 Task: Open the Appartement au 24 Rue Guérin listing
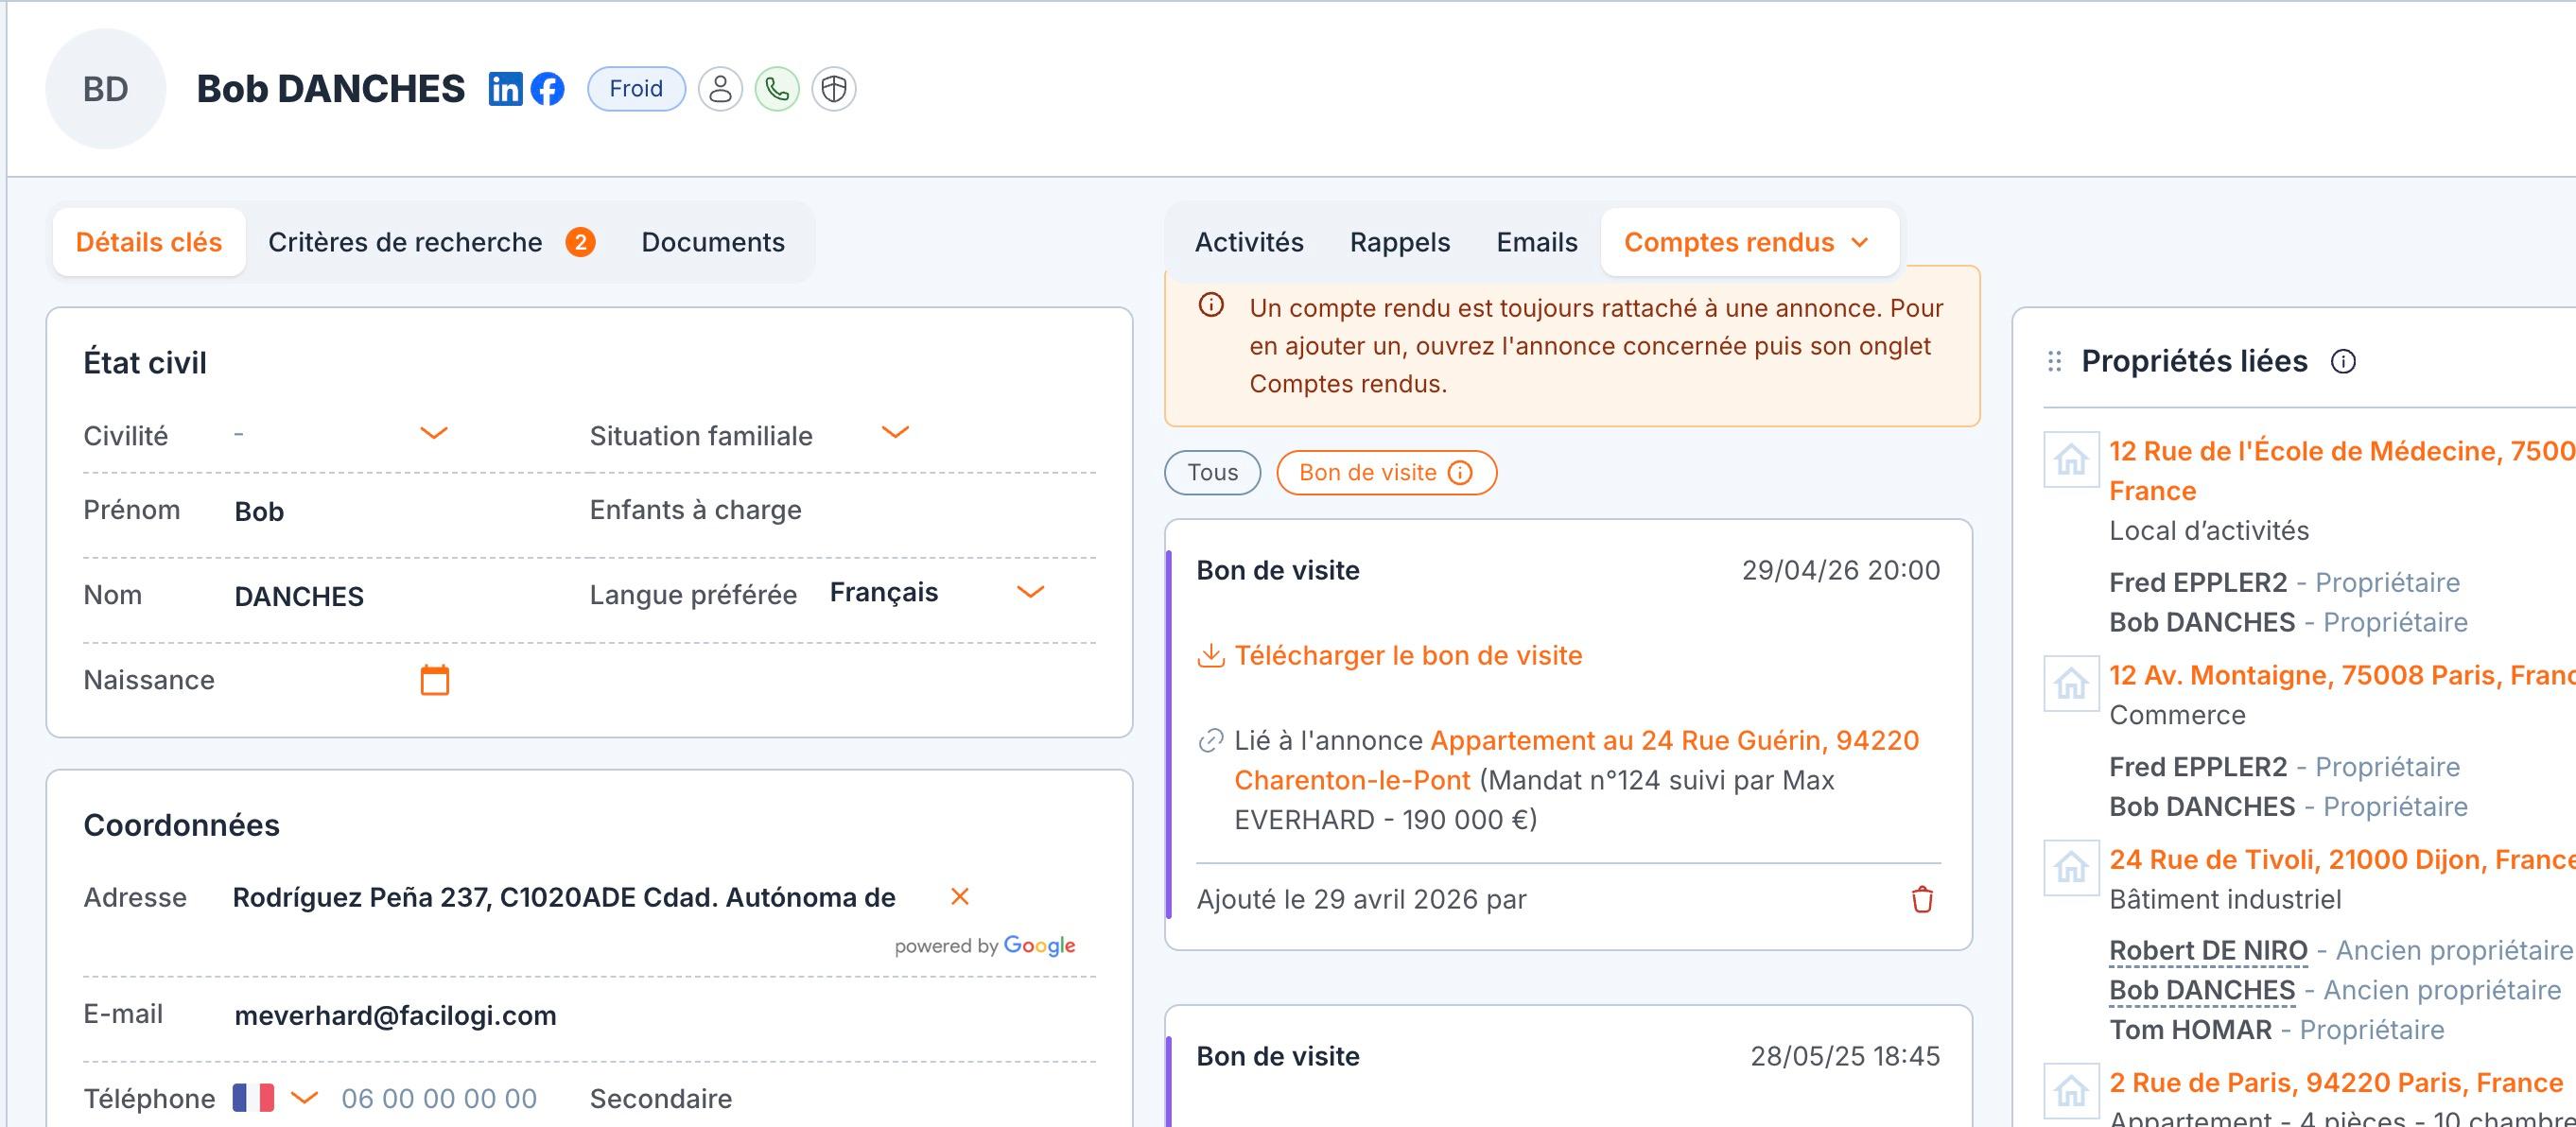tap(1576, 760)
